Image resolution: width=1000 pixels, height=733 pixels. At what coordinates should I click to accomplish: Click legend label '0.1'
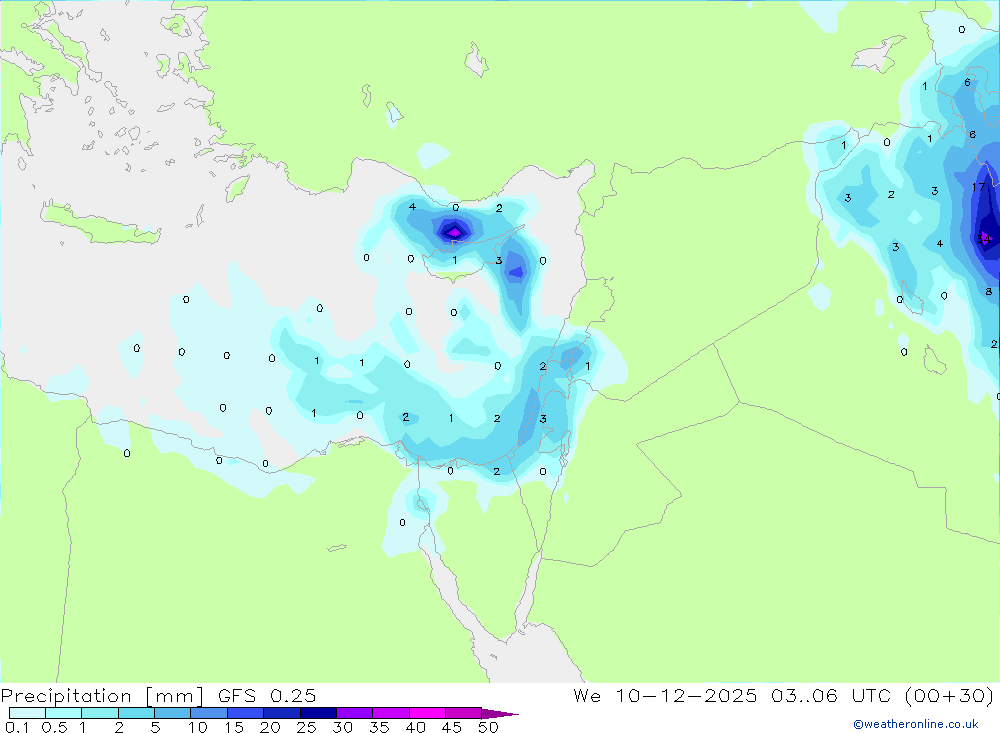click(17, 727)
